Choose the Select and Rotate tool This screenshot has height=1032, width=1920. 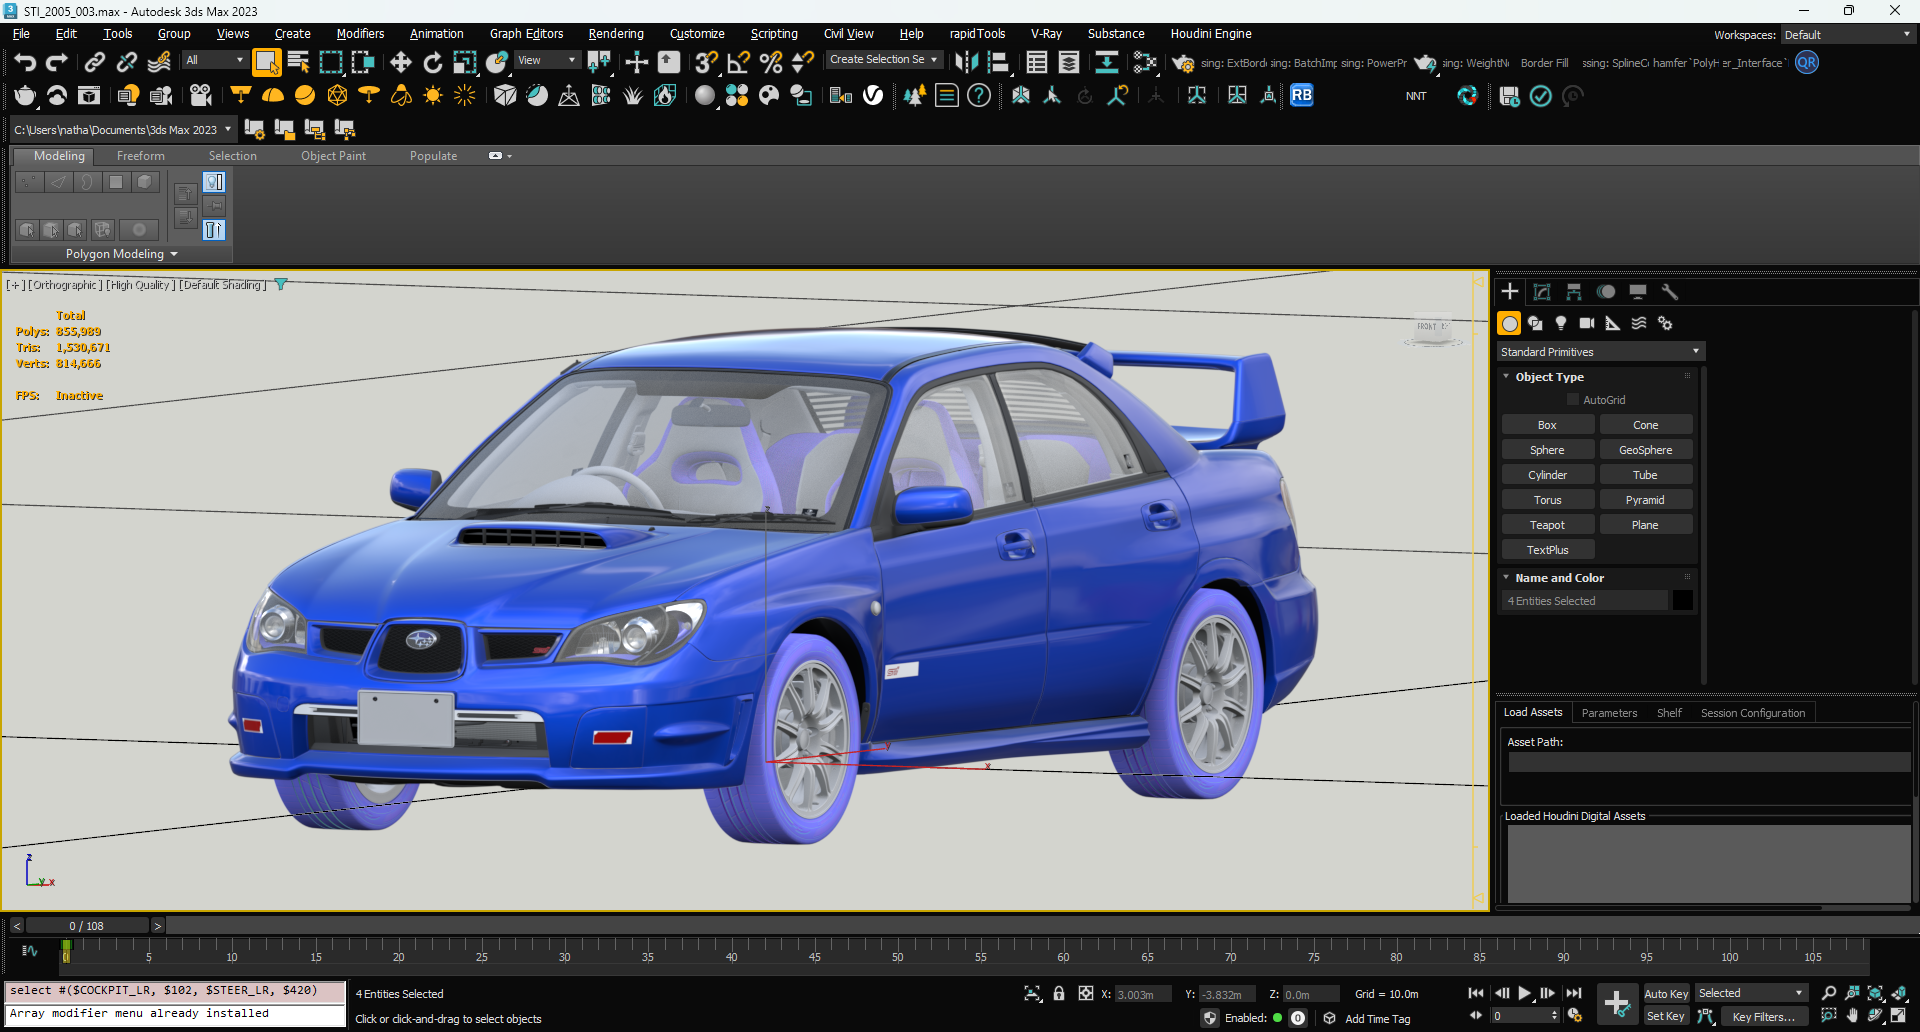(x=433, y=63)
